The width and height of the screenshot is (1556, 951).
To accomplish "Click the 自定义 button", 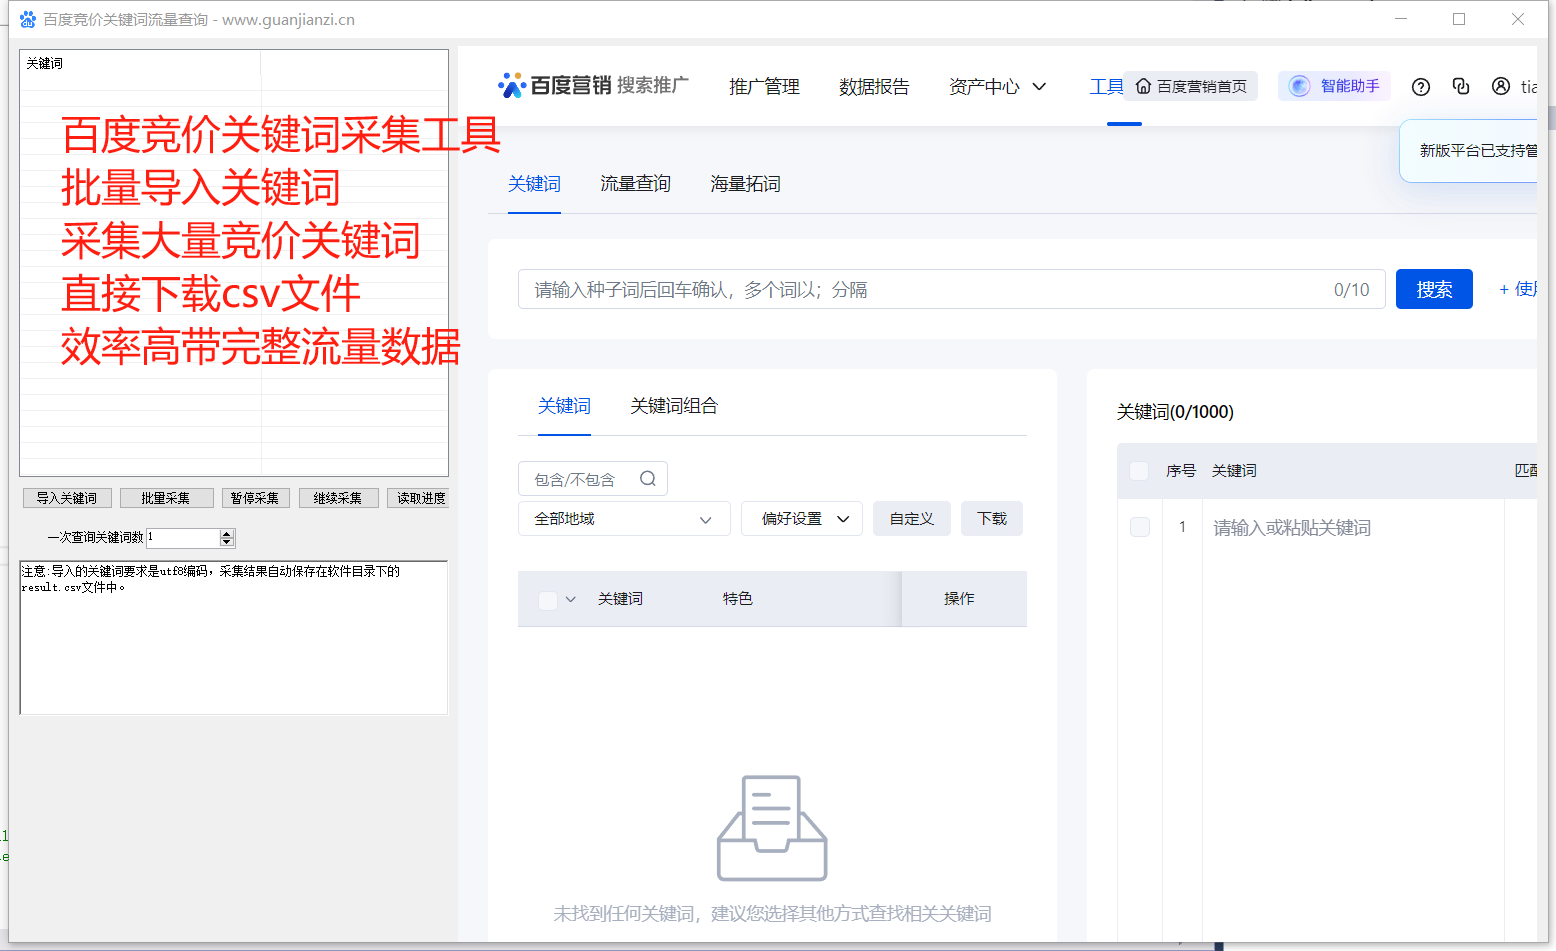I will coord(911,519).
